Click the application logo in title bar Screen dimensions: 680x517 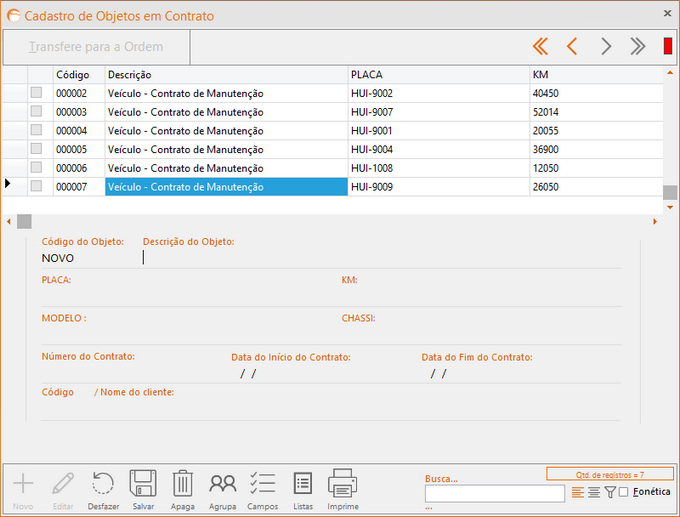click(13, 16)
